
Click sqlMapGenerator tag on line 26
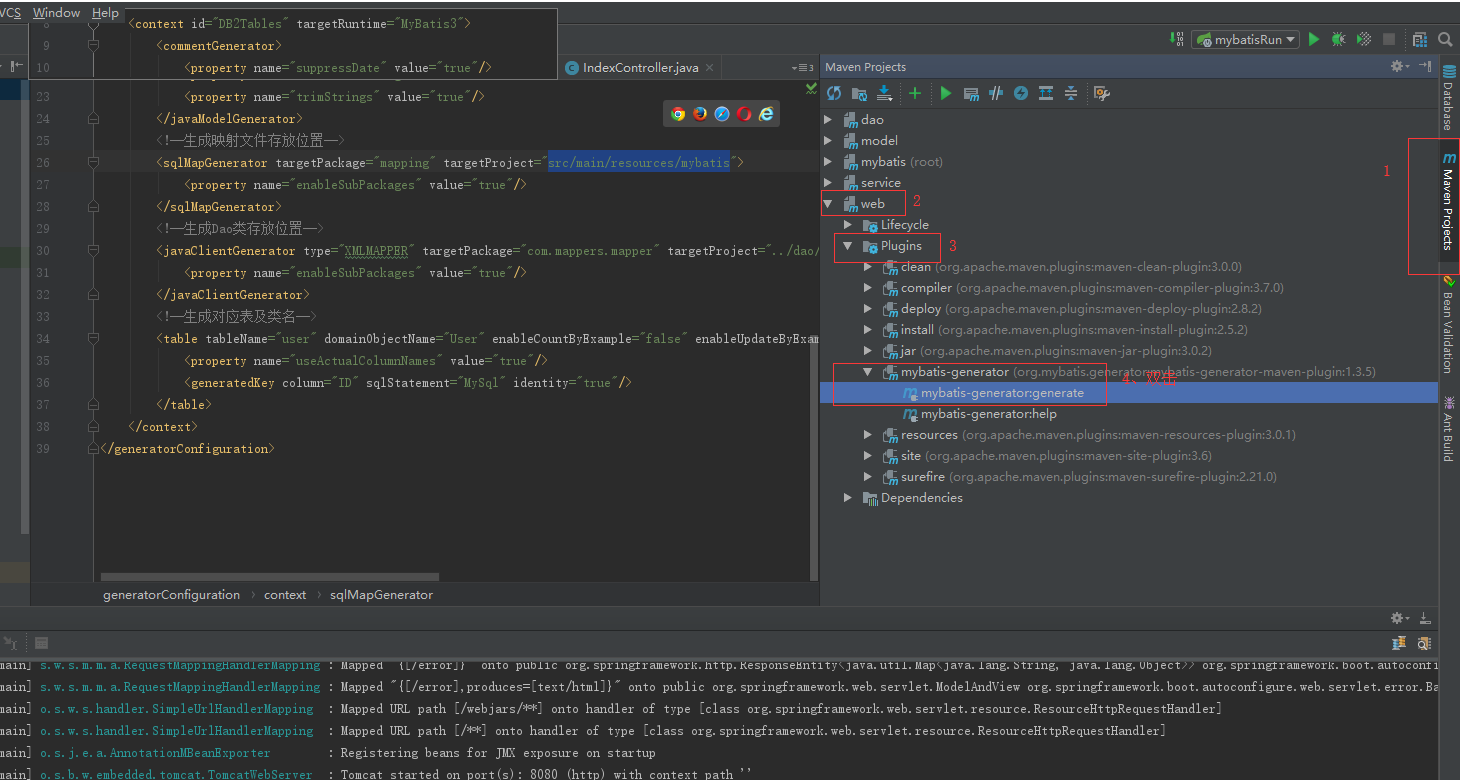215,162
